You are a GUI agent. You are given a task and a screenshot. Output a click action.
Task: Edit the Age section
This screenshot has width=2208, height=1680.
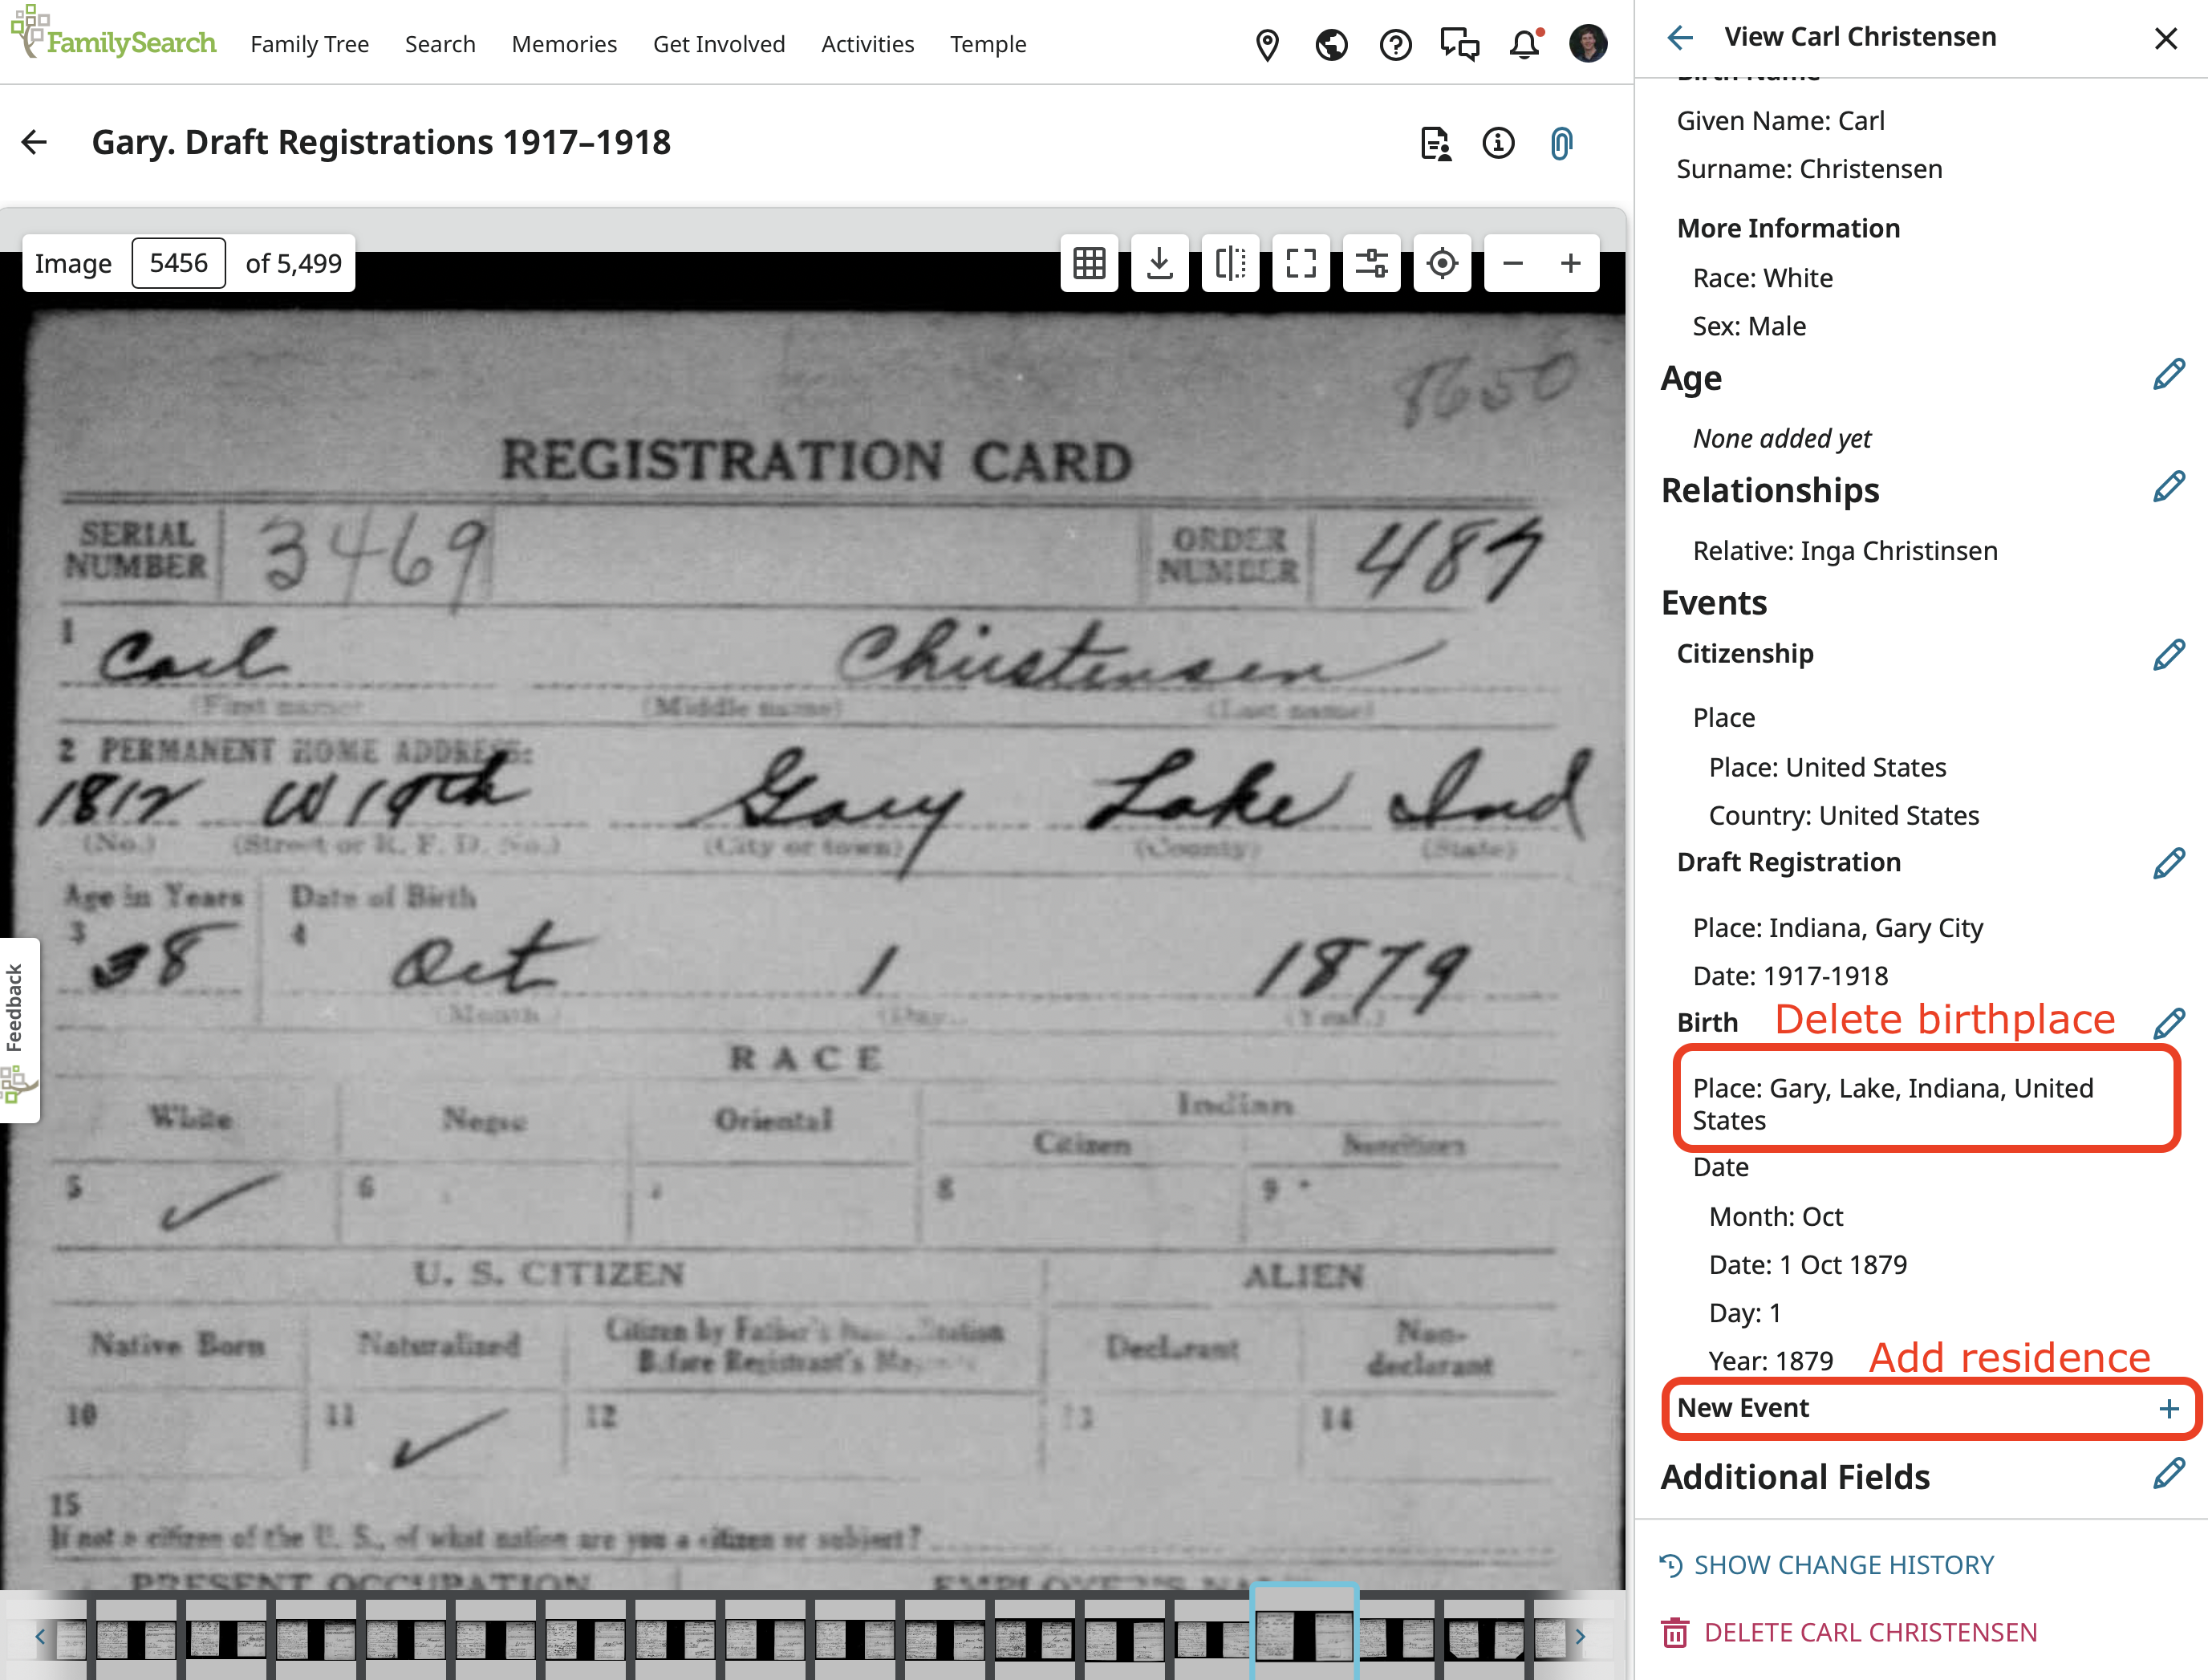2169,375
